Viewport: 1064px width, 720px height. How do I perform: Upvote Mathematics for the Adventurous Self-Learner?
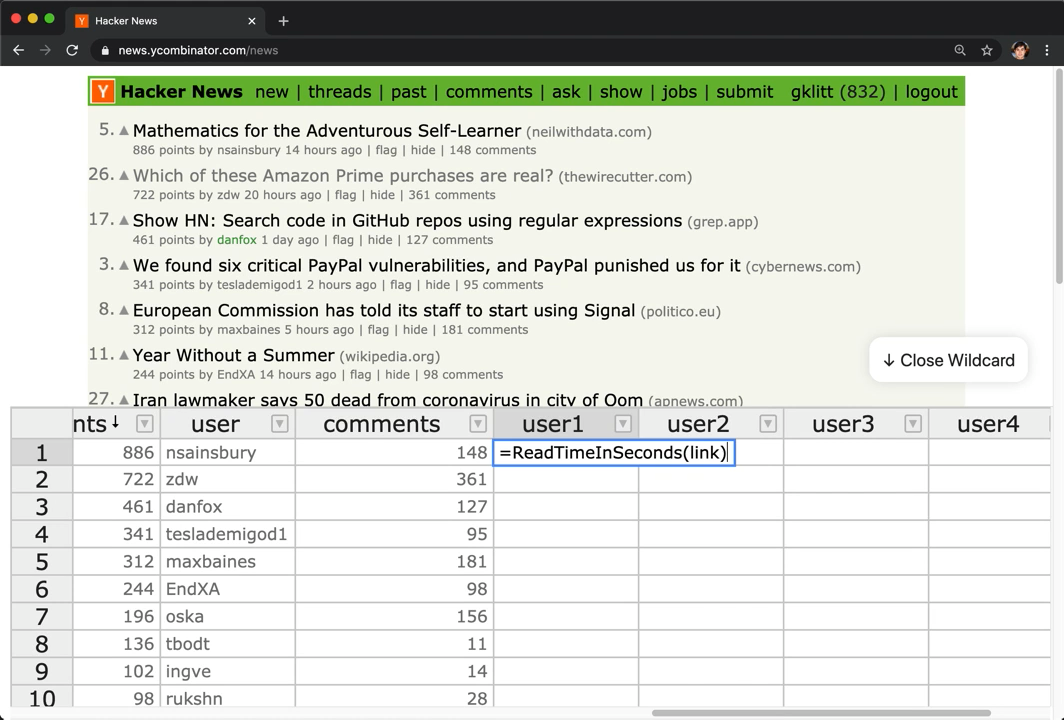[x=124, y=130]
